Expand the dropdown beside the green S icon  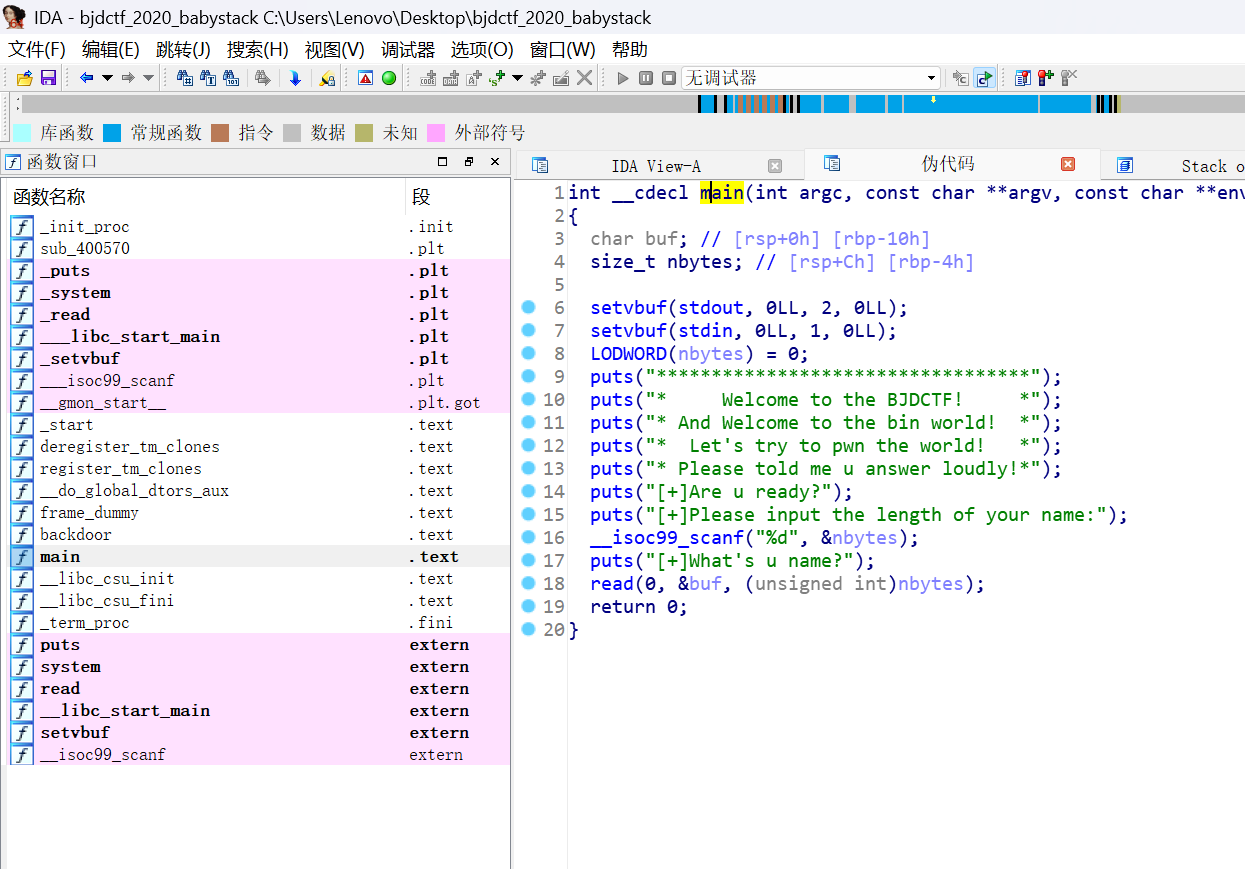click(x=517, y=78)
